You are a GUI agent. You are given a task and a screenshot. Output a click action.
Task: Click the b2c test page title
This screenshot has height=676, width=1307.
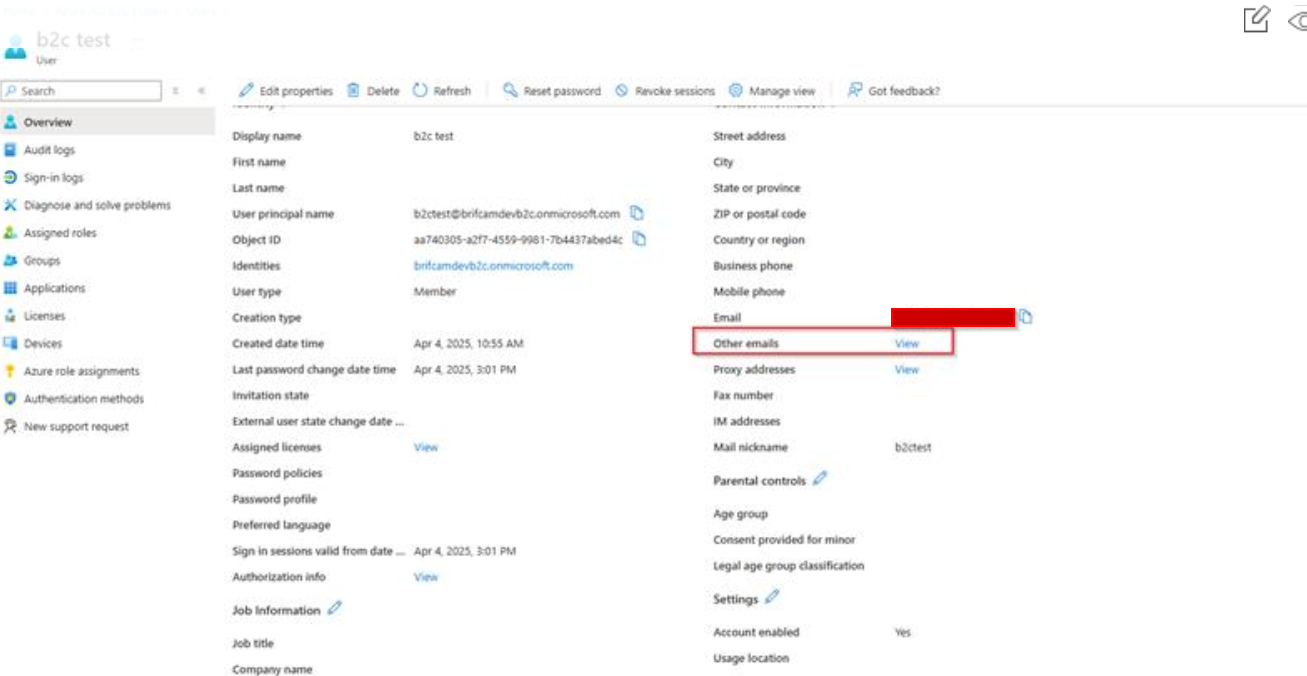point(74,40)
